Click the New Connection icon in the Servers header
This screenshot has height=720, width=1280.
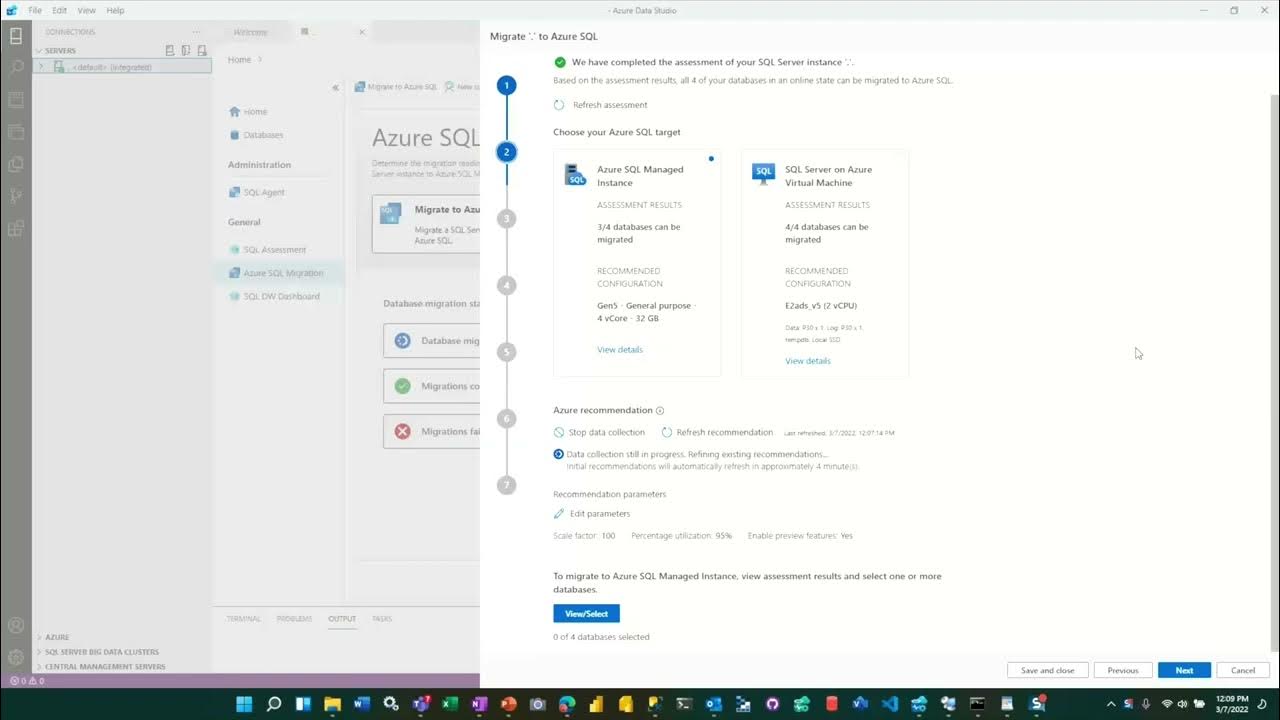[170, 50]
